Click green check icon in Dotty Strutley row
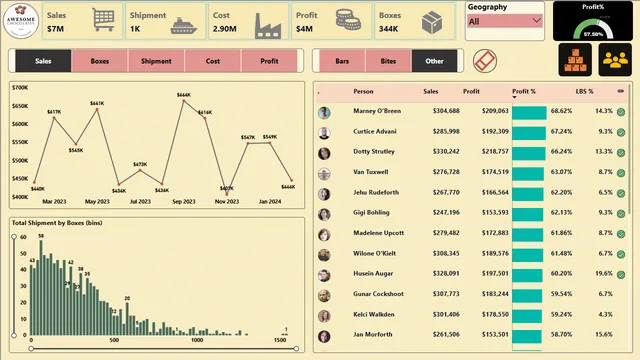Screen dimensions: 640x360 [621, 153]
